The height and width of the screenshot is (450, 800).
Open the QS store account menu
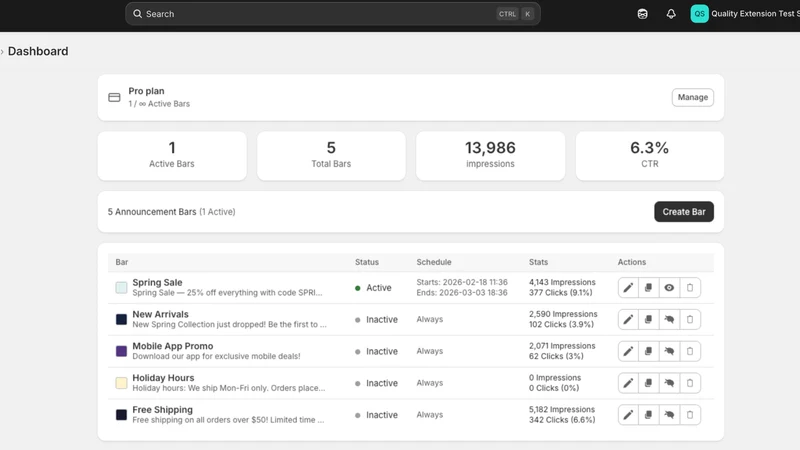pyautogui.click(x=744, y=14)
